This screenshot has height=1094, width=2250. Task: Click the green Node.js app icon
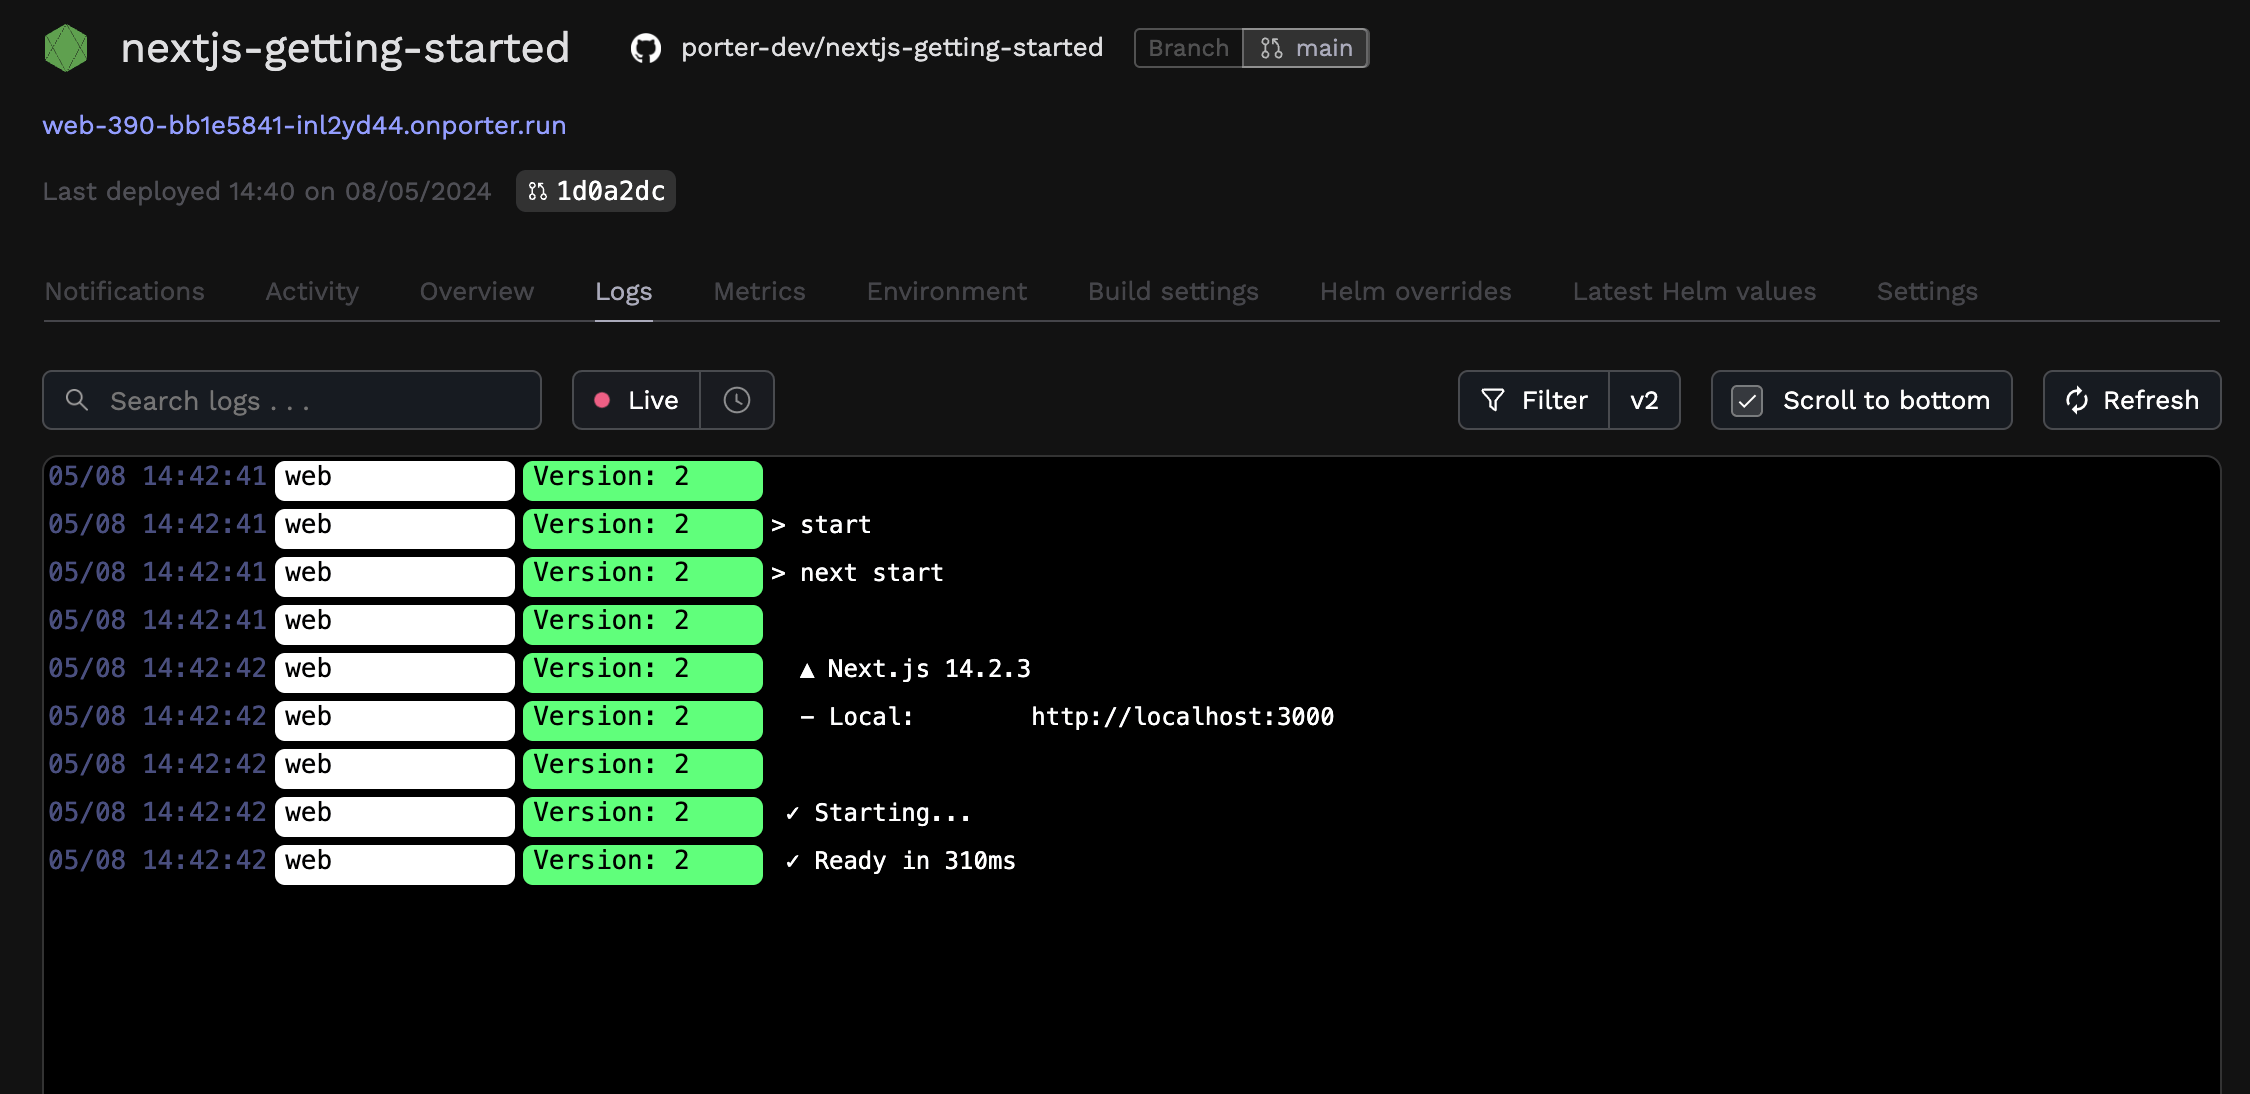pos(66,48)
